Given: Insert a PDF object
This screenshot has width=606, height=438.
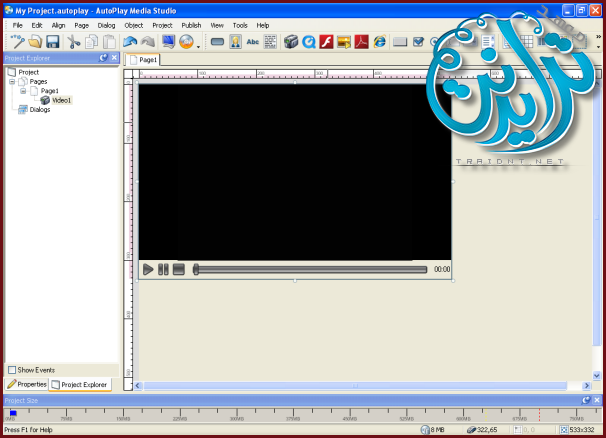Looking at the screenshot, I should tap(361, 41).
